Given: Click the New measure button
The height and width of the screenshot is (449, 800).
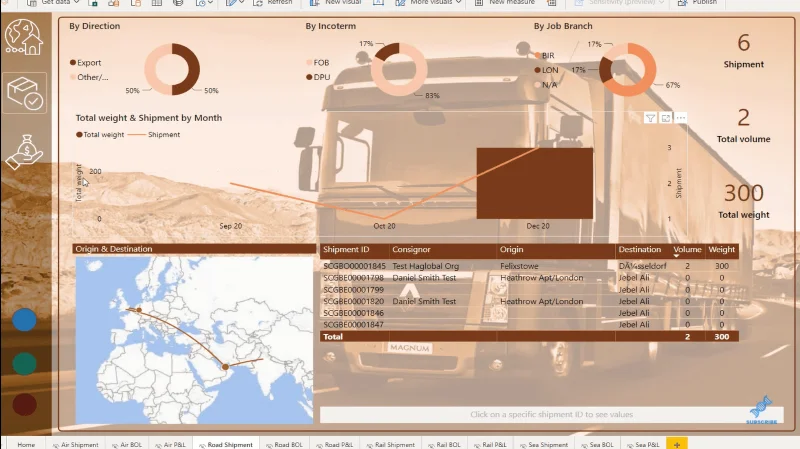Looking at the screenshot, I should tap(506, 3).
